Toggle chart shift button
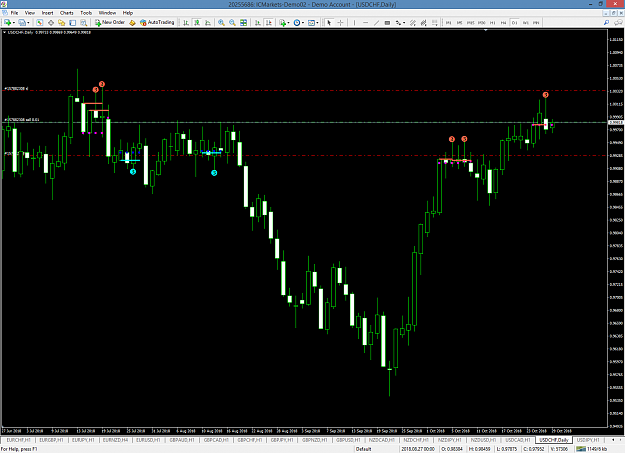 (269, 23)
